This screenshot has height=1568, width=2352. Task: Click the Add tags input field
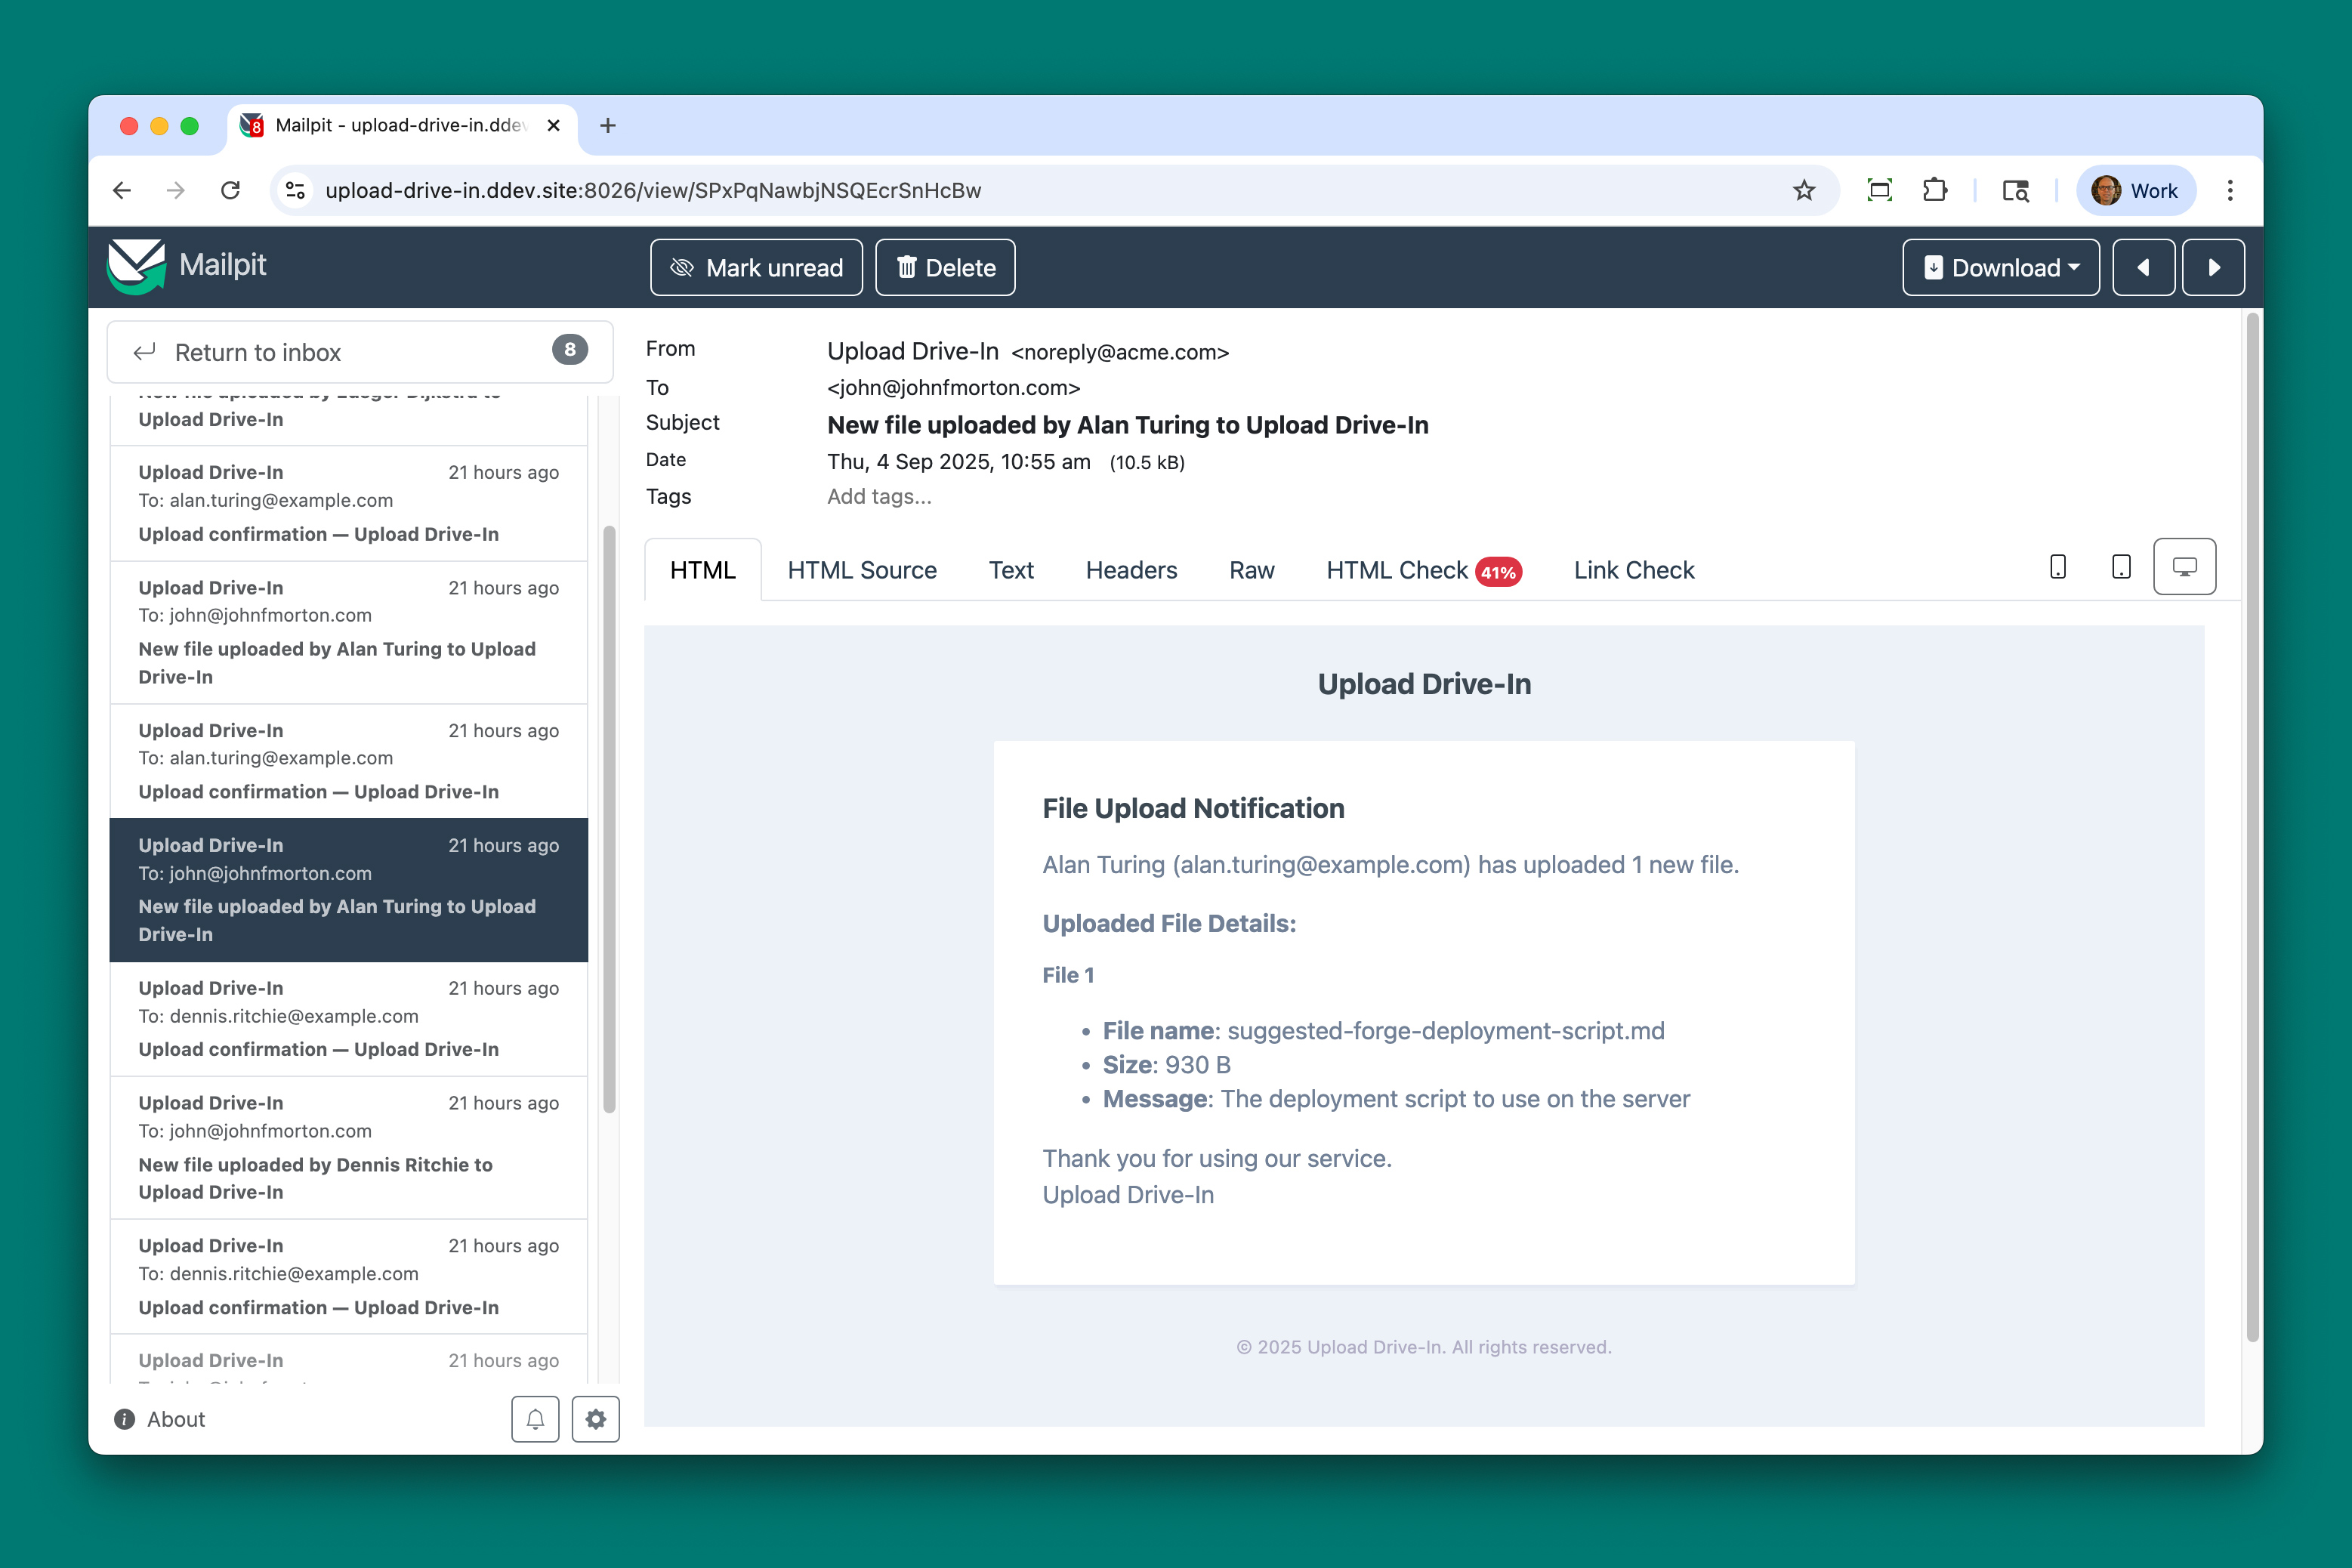(879, 497)
